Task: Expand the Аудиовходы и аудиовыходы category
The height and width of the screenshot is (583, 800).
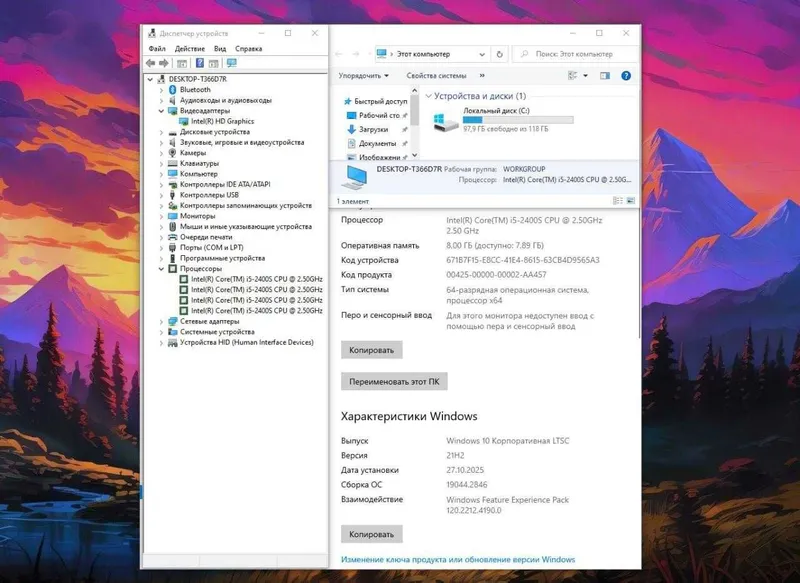Action: tap(161, 100)
